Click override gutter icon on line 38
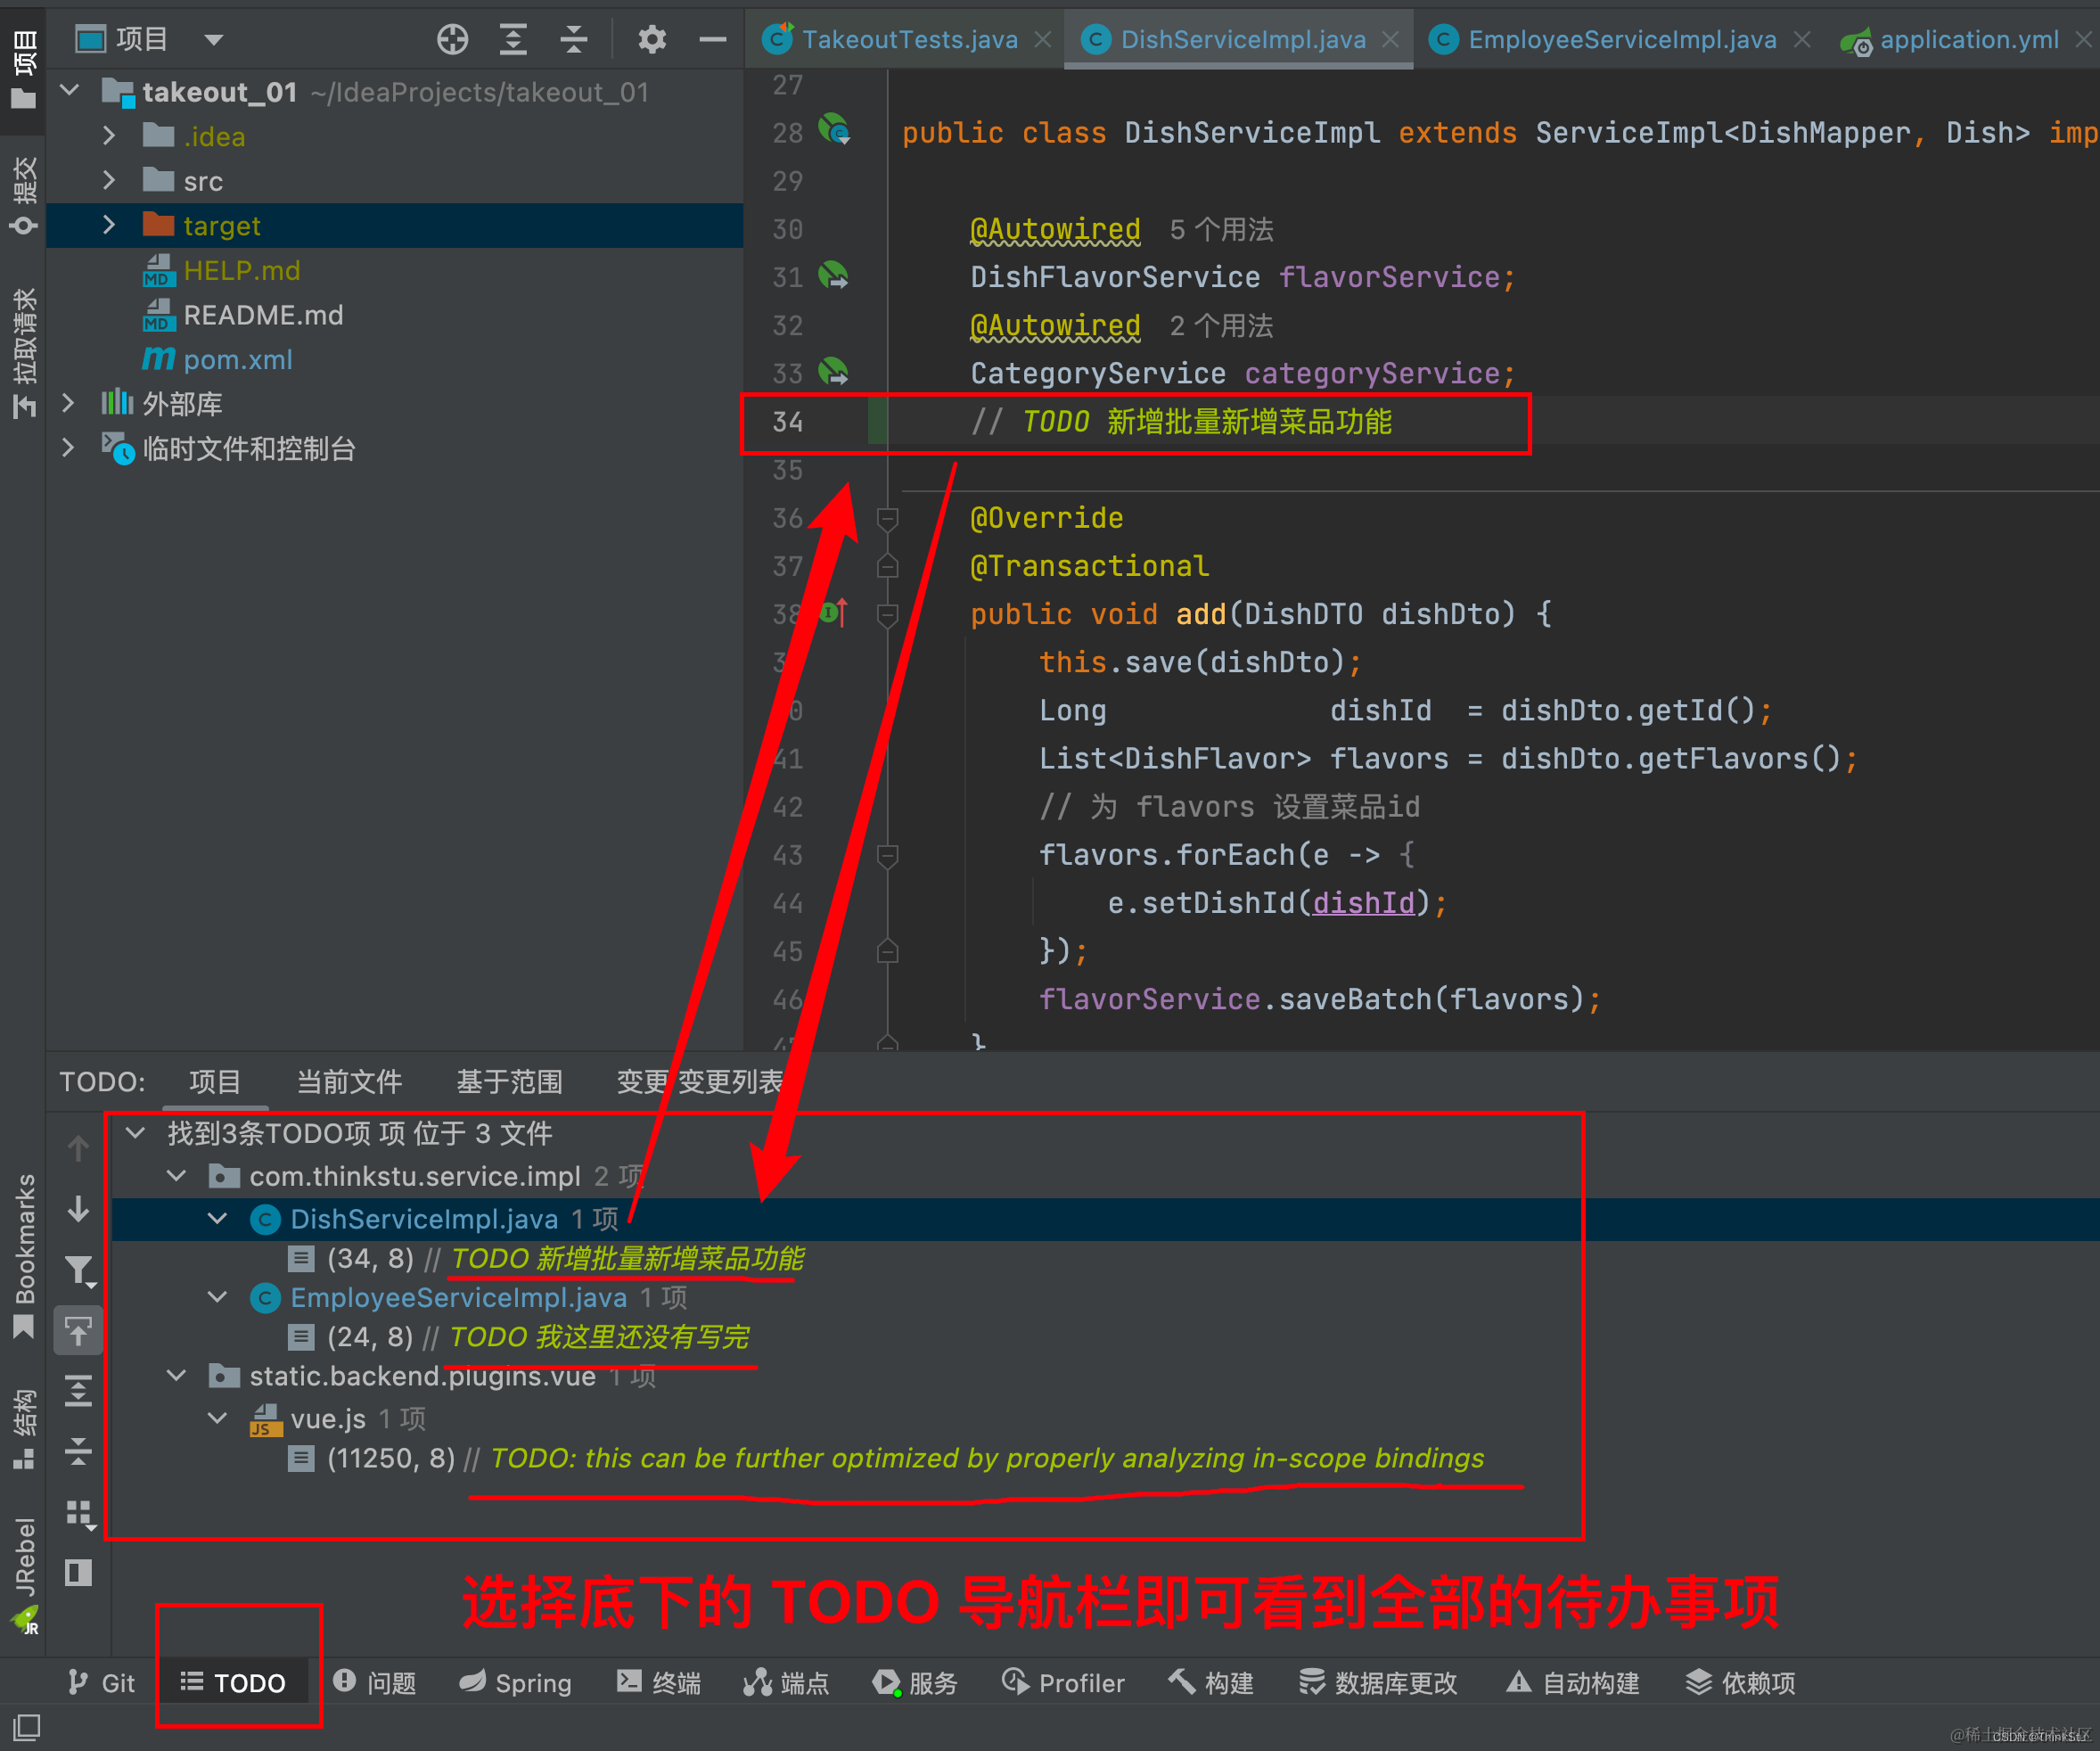2100x1751 pixels. click(x=833, y=613)
